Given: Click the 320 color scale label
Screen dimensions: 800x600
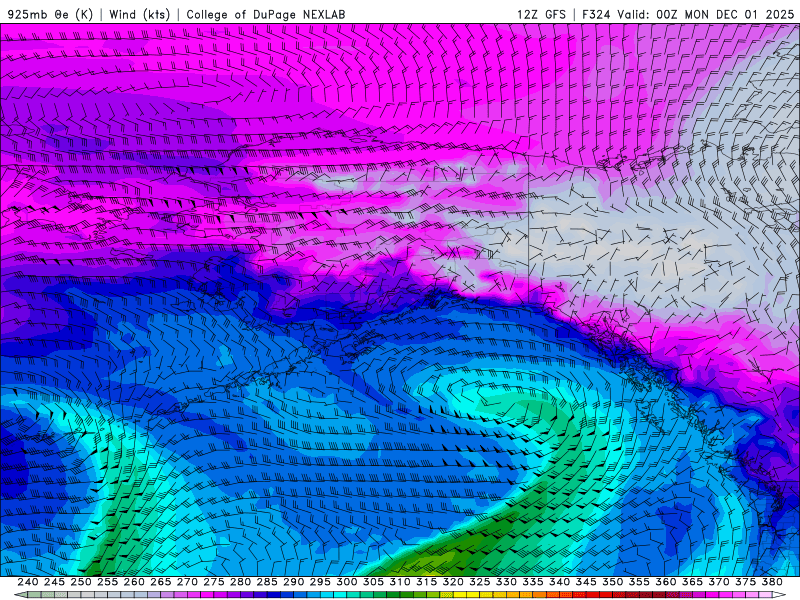Looking at the screenshot, I should [x=453, y=582].
